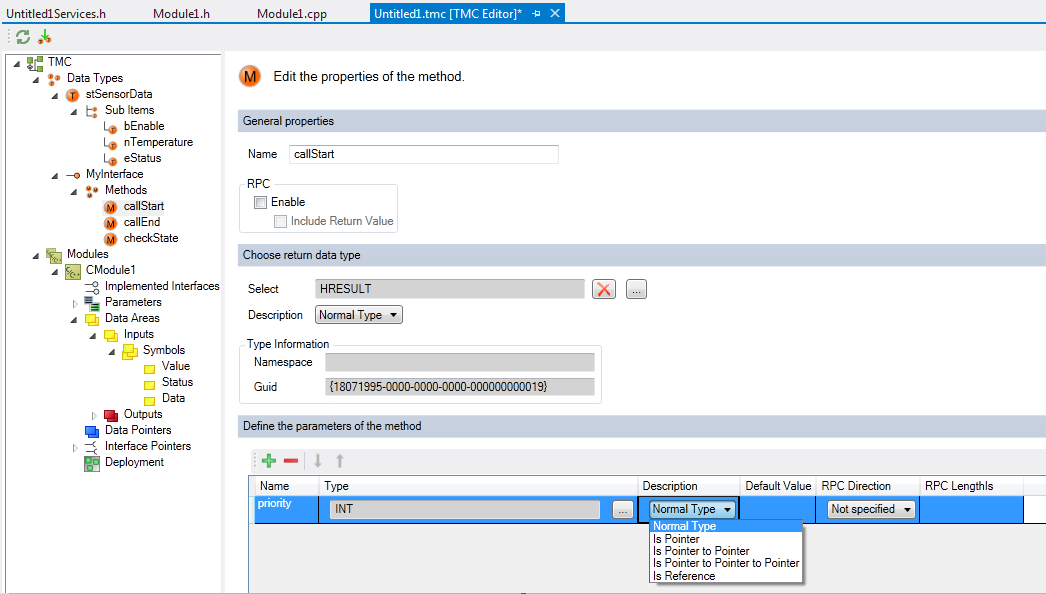The width and height of the screenshot is (1046, 594).
Task: Click the Implemented Interfaces icon
Action: pos(92,287)
